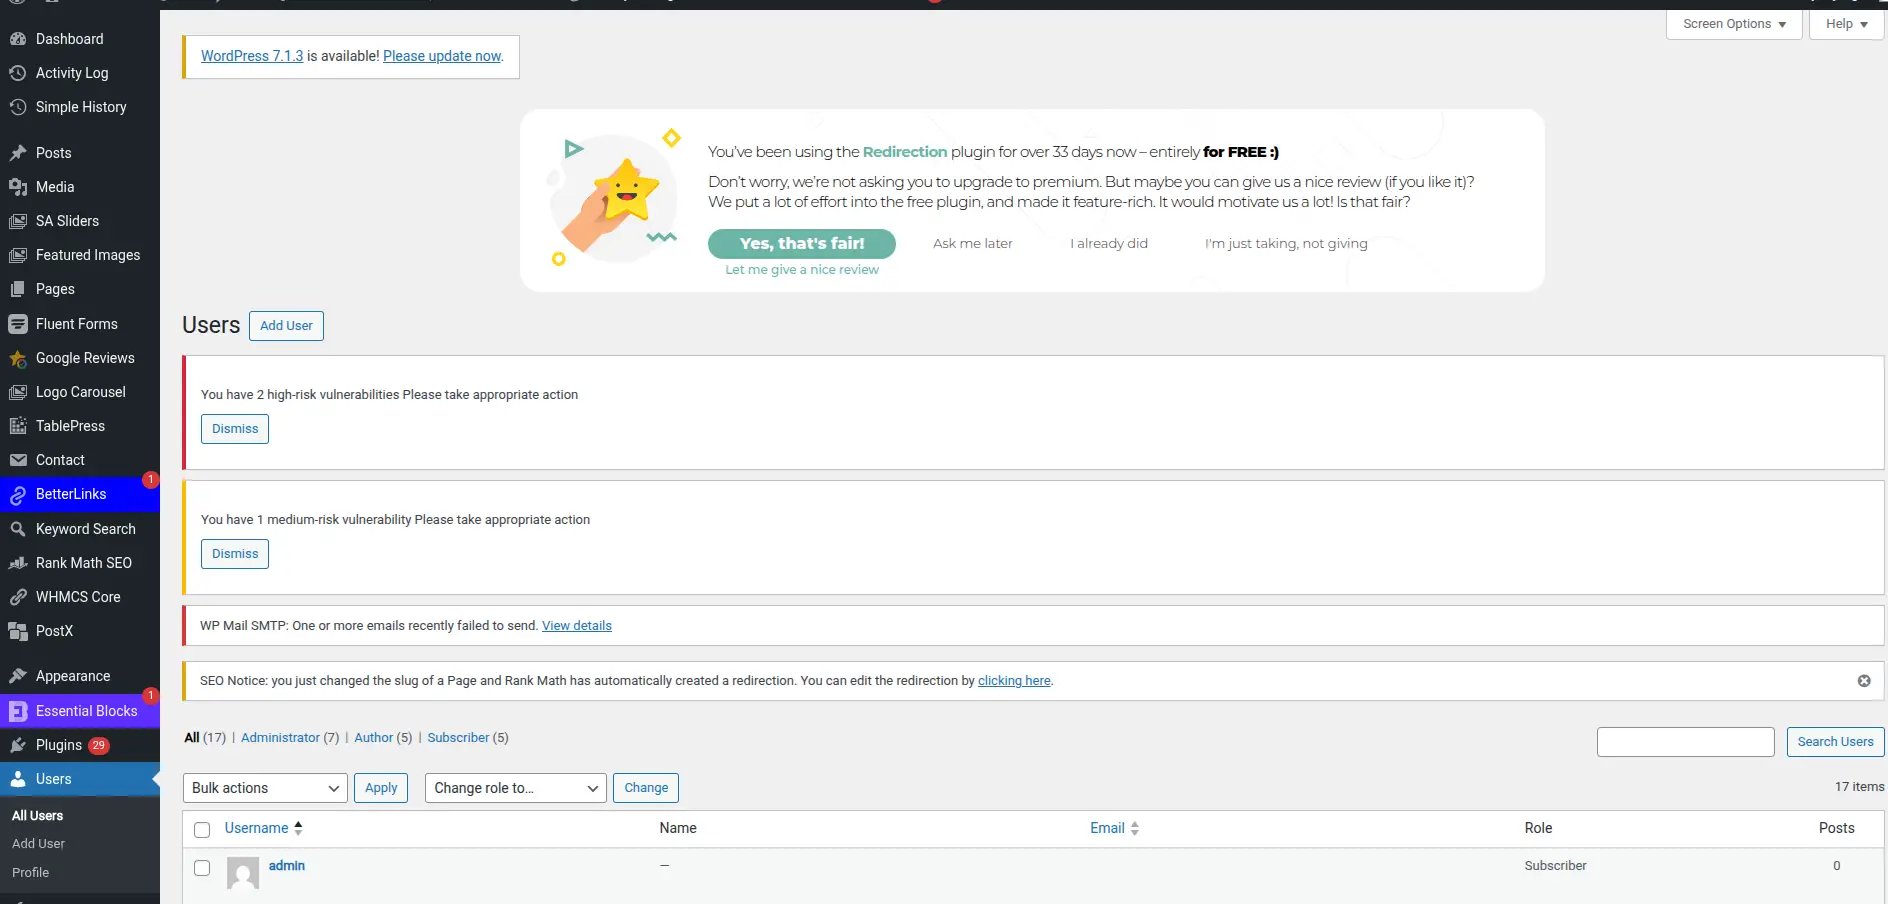Filter users by Administrator role
Screen dimensions: 1888x904
click(280, 738)
